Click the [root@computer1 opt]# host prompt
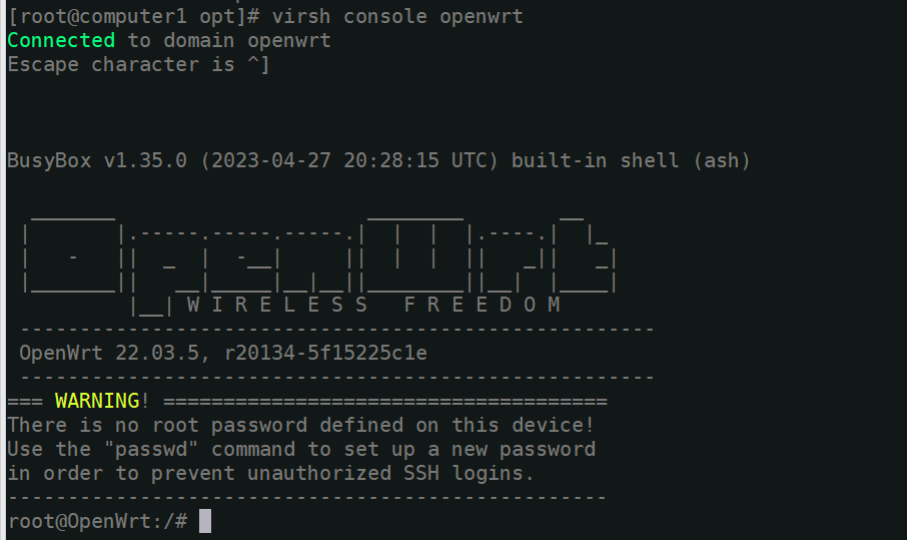908x540 pixels. coord(133,16)
